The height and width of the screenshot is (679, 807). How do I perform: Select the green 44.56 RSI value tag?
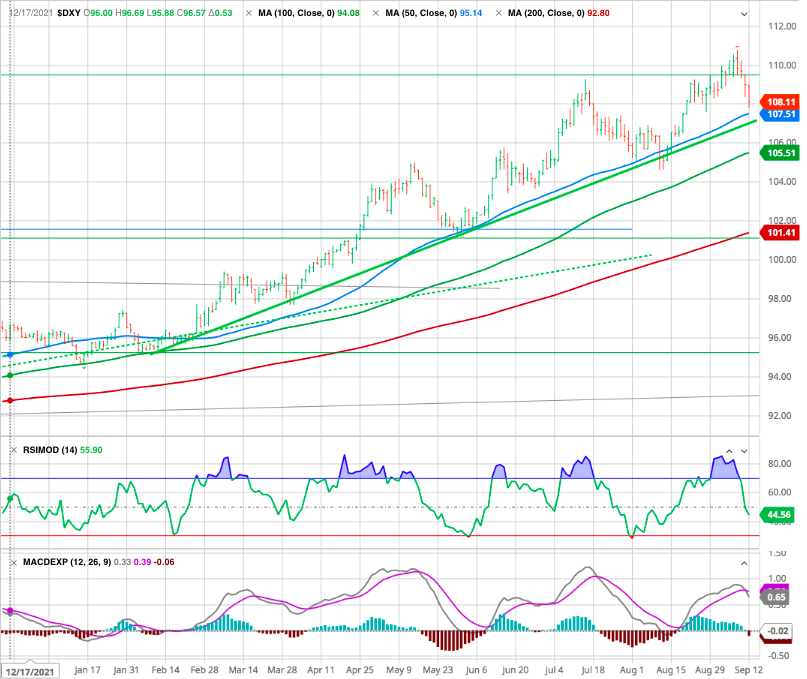[x=781, y=515]
